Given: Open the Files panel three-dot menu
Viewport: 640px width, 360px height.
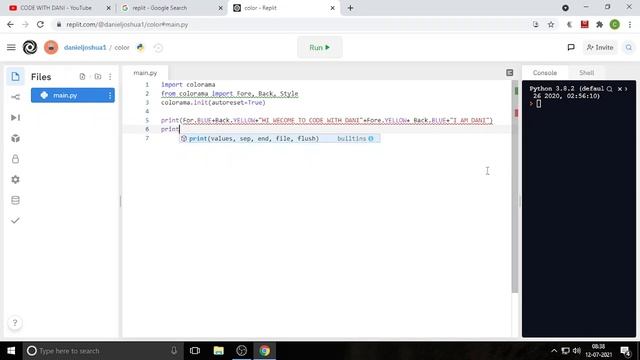Looking at the screenshot, I should (110, 77).
